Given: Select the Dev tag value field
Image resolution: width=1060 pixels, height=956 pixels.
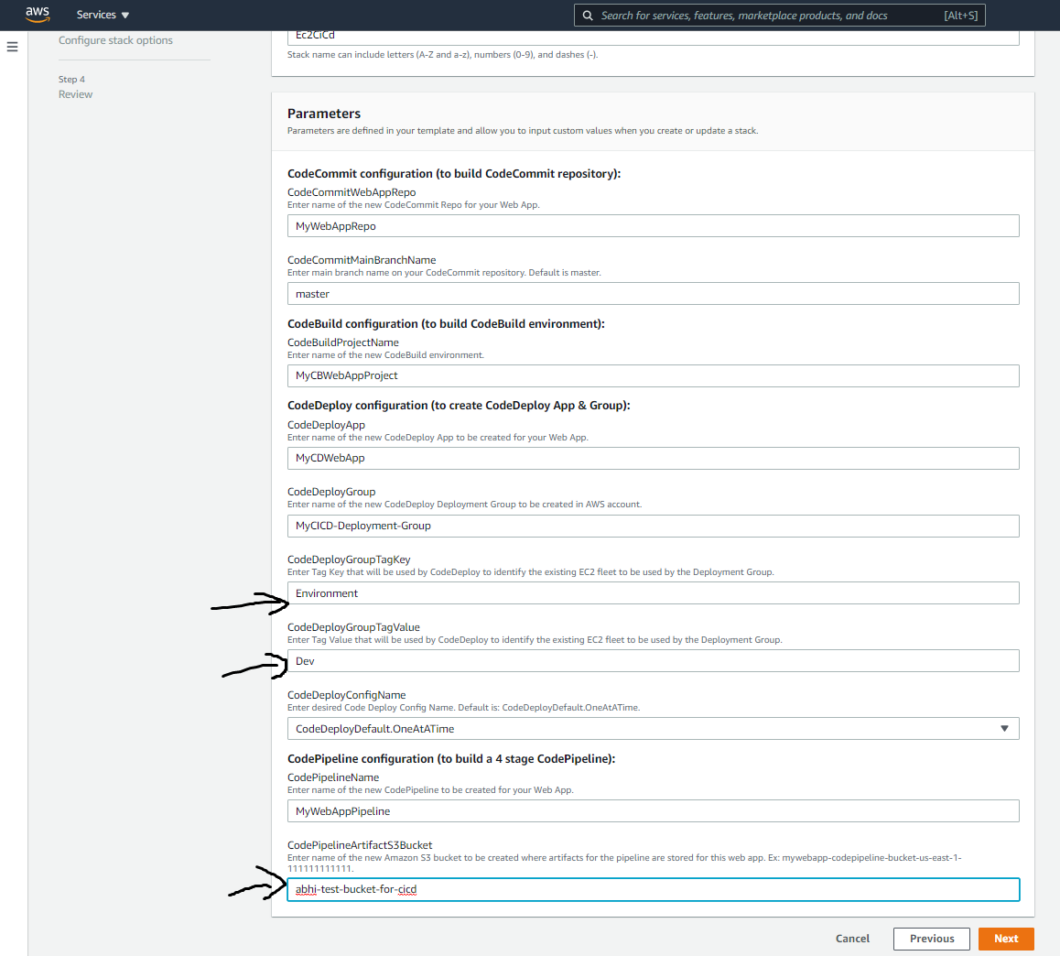Looking at the screenshot, I should click(652, 660).
